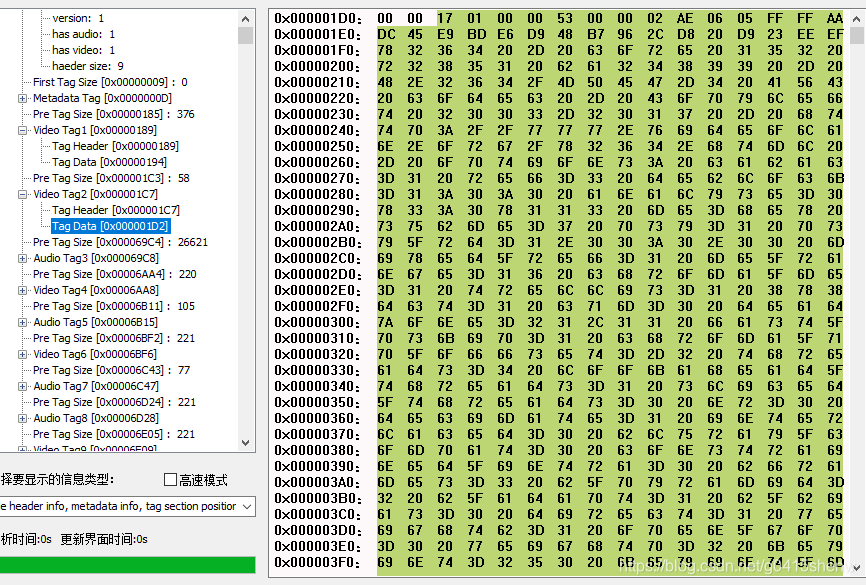This screenshot has height=585, width=866.
Task: Expand the Audio Tag8 node
Action: pos(22,419)
